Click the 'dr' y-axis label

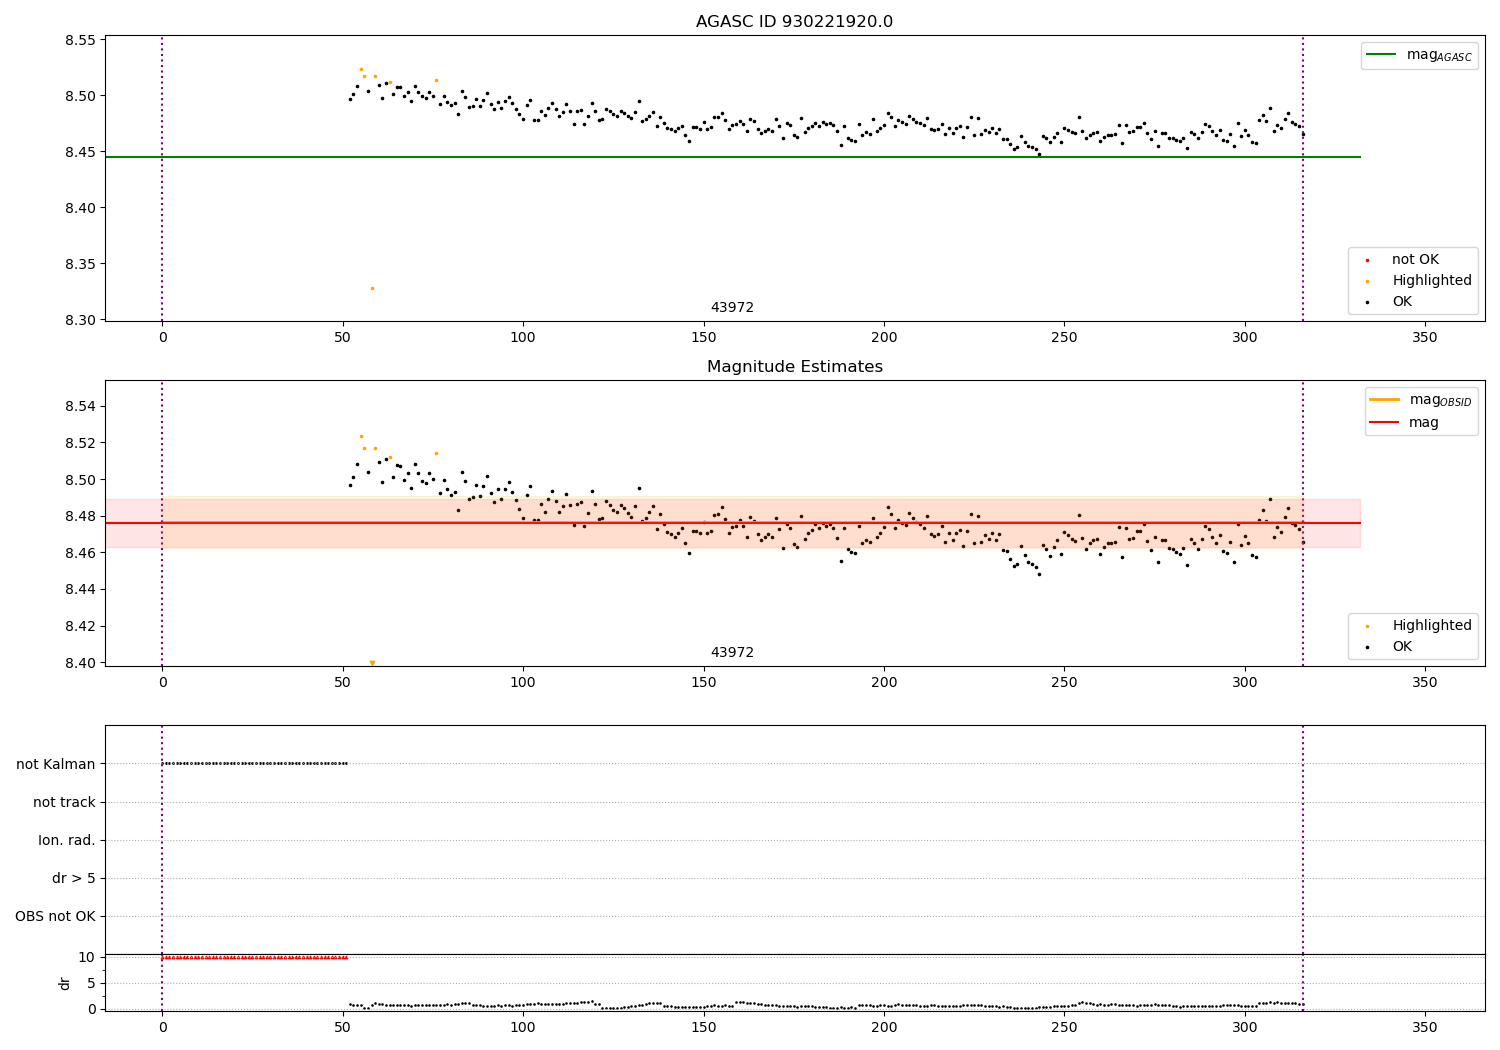65,983
